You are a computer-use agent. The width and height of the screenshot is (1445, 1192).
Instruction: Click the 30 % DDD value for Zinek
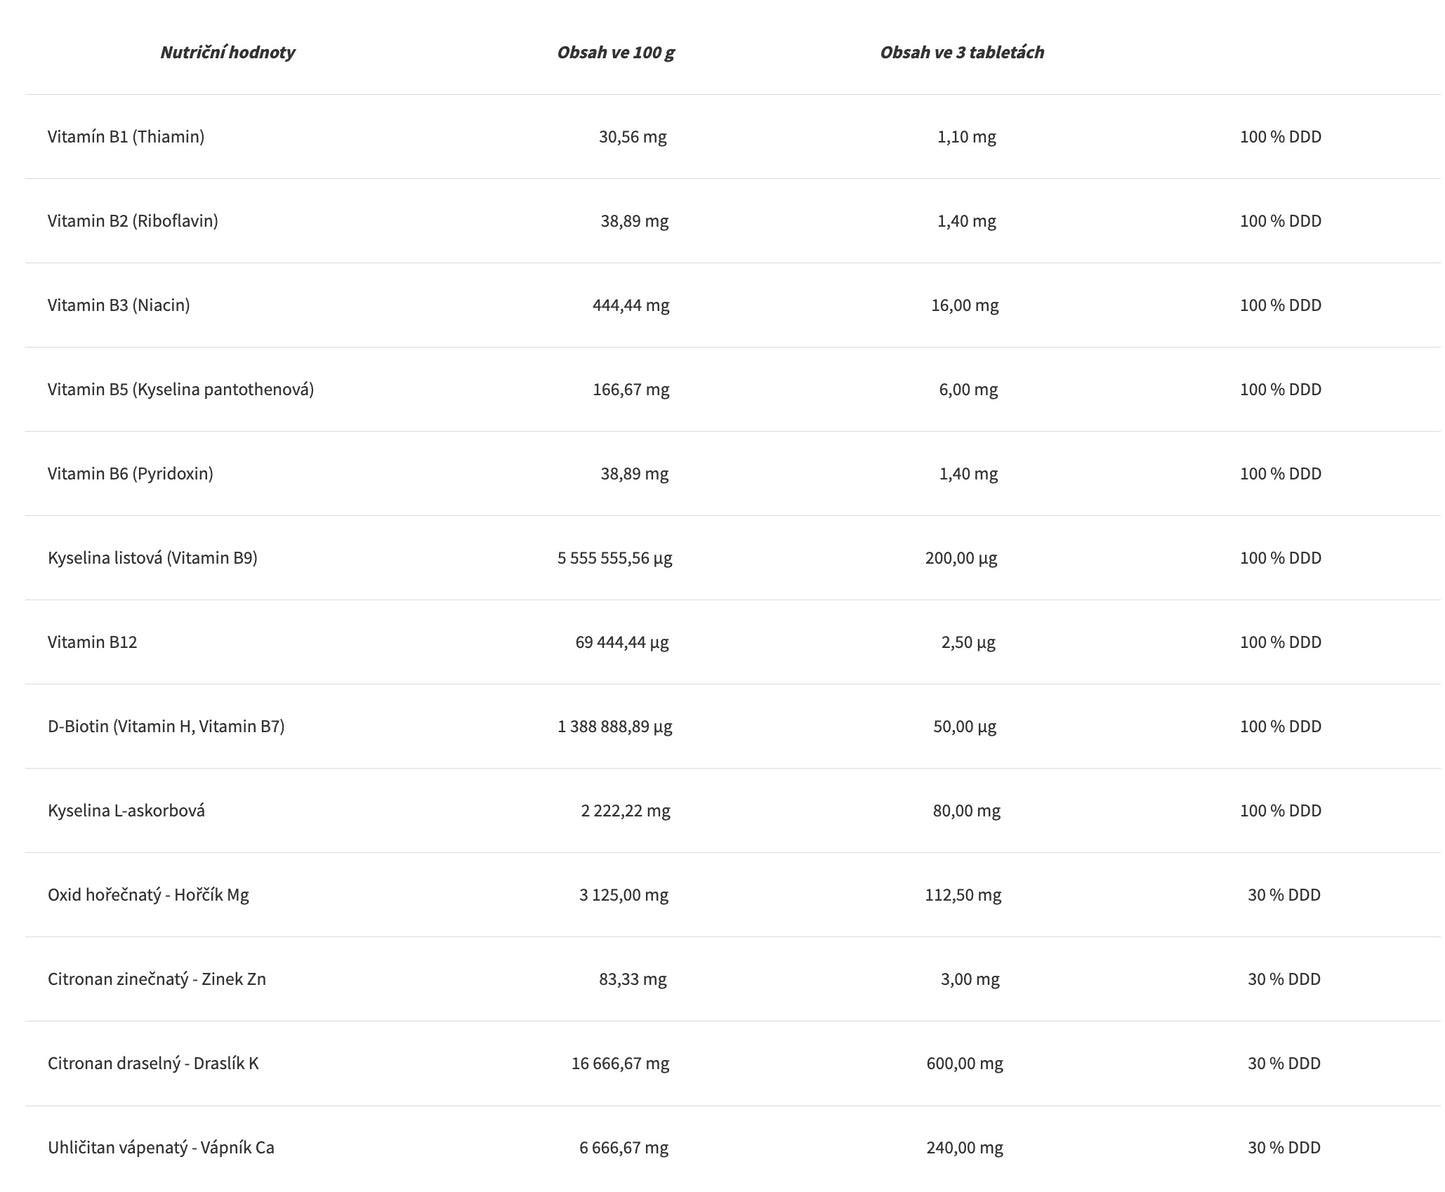pyautogui.click(x=1283, y=979)
